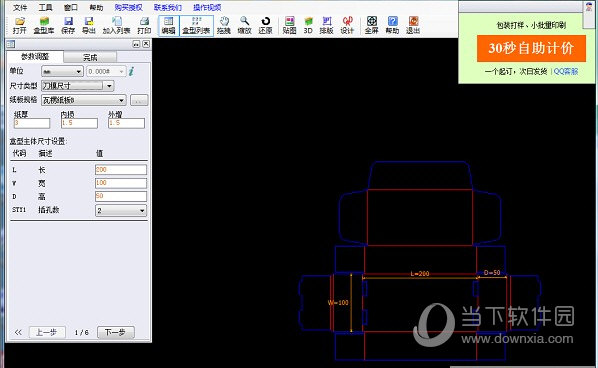
Task: Toggle the 编辑 edit mode button
Action: click(169, 25)
